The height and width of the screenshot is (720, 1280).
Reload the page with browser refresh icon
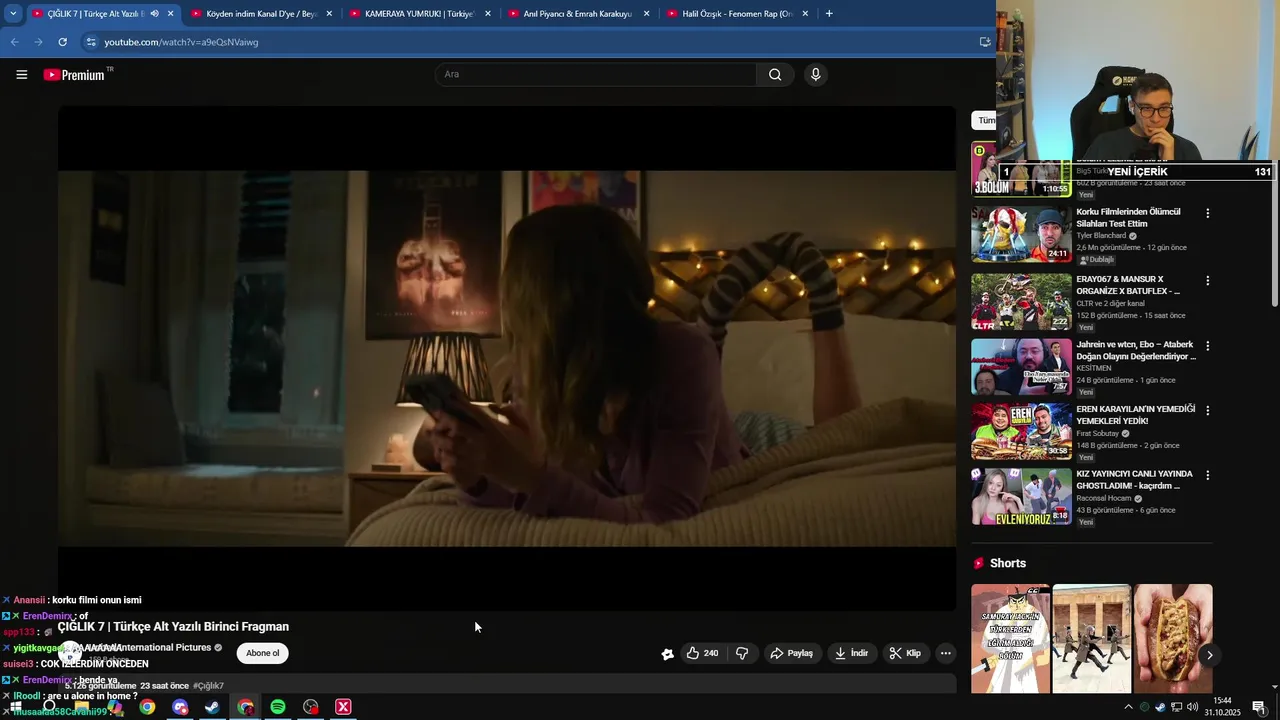coord(62,42)
